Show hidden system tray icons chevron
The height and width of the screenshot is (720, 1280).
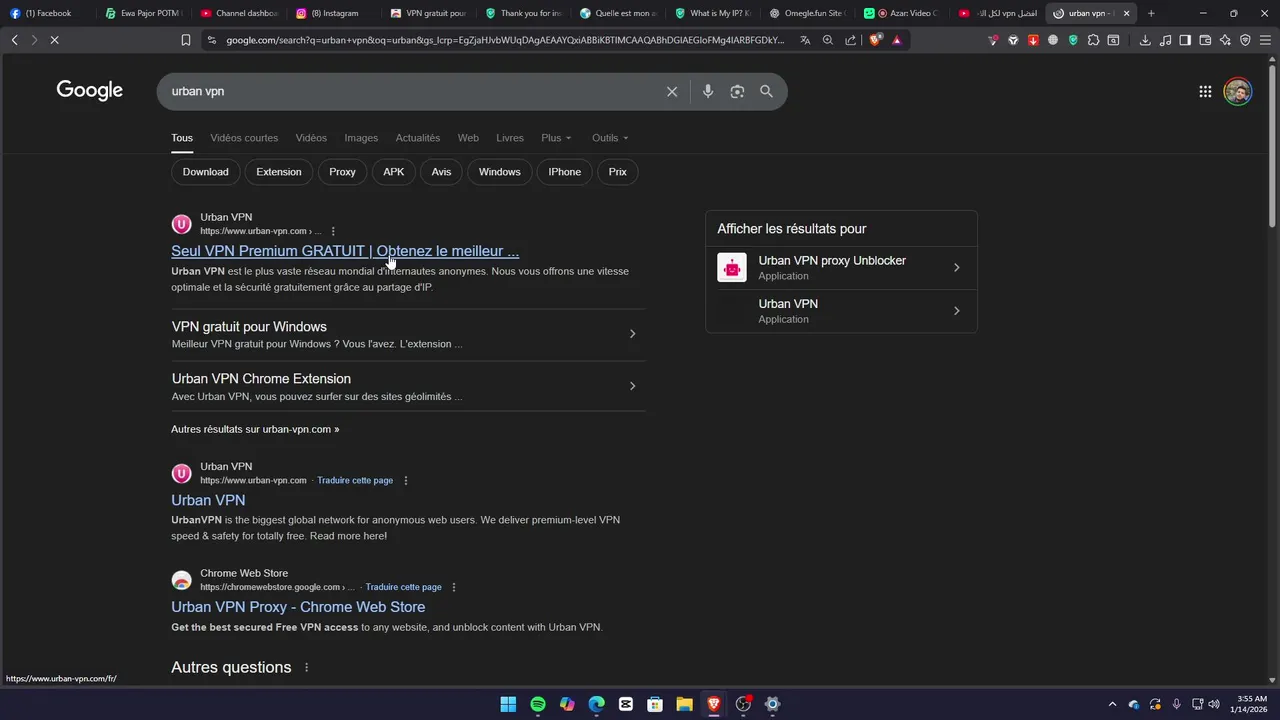tap(1111, 704)
